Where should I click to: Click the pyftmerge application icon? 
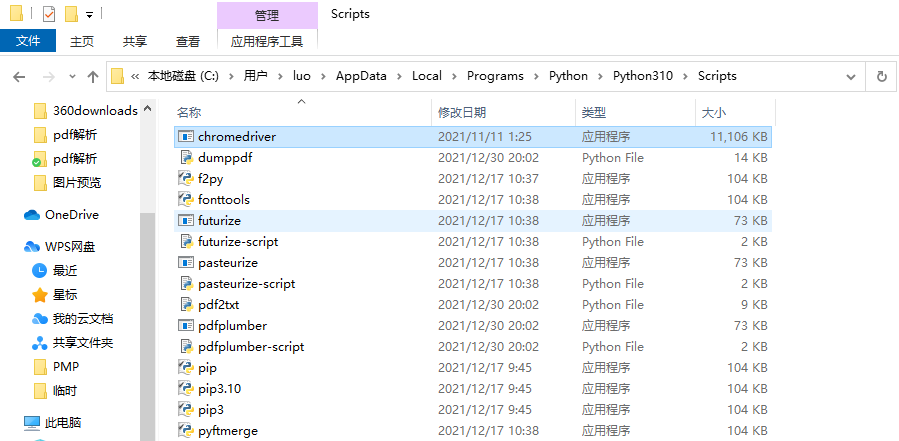[185, 431]
